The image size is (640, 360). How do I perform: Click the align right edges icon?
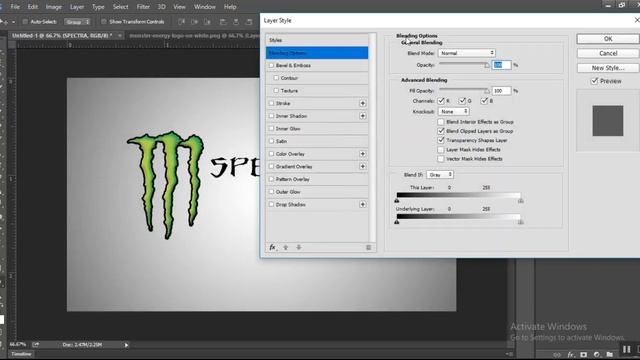click(249, 22)
